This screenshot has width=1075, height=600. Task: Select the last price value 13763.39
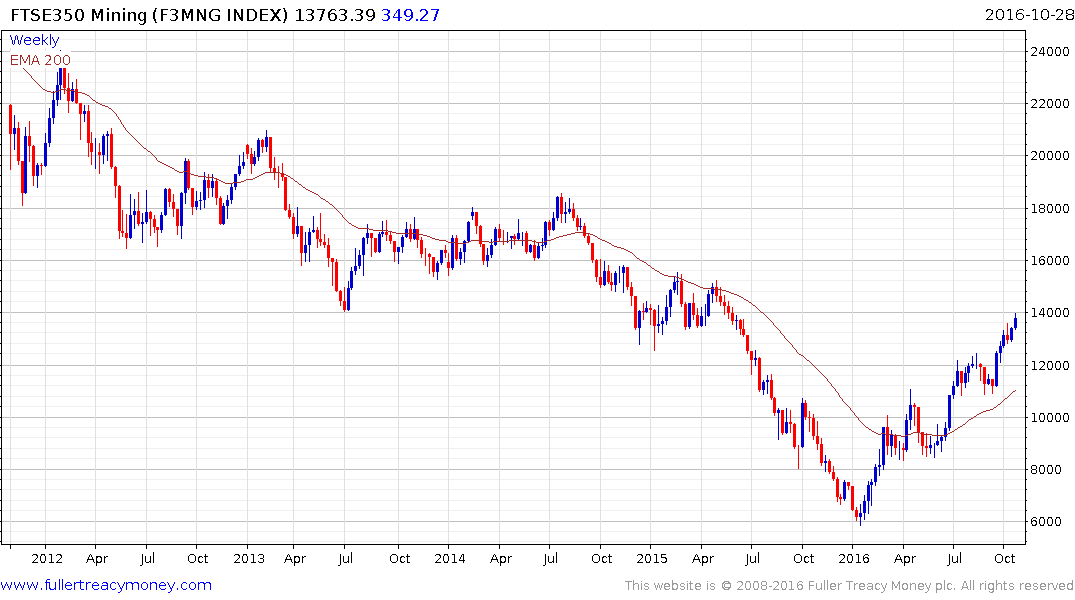(x=335, y=14)
